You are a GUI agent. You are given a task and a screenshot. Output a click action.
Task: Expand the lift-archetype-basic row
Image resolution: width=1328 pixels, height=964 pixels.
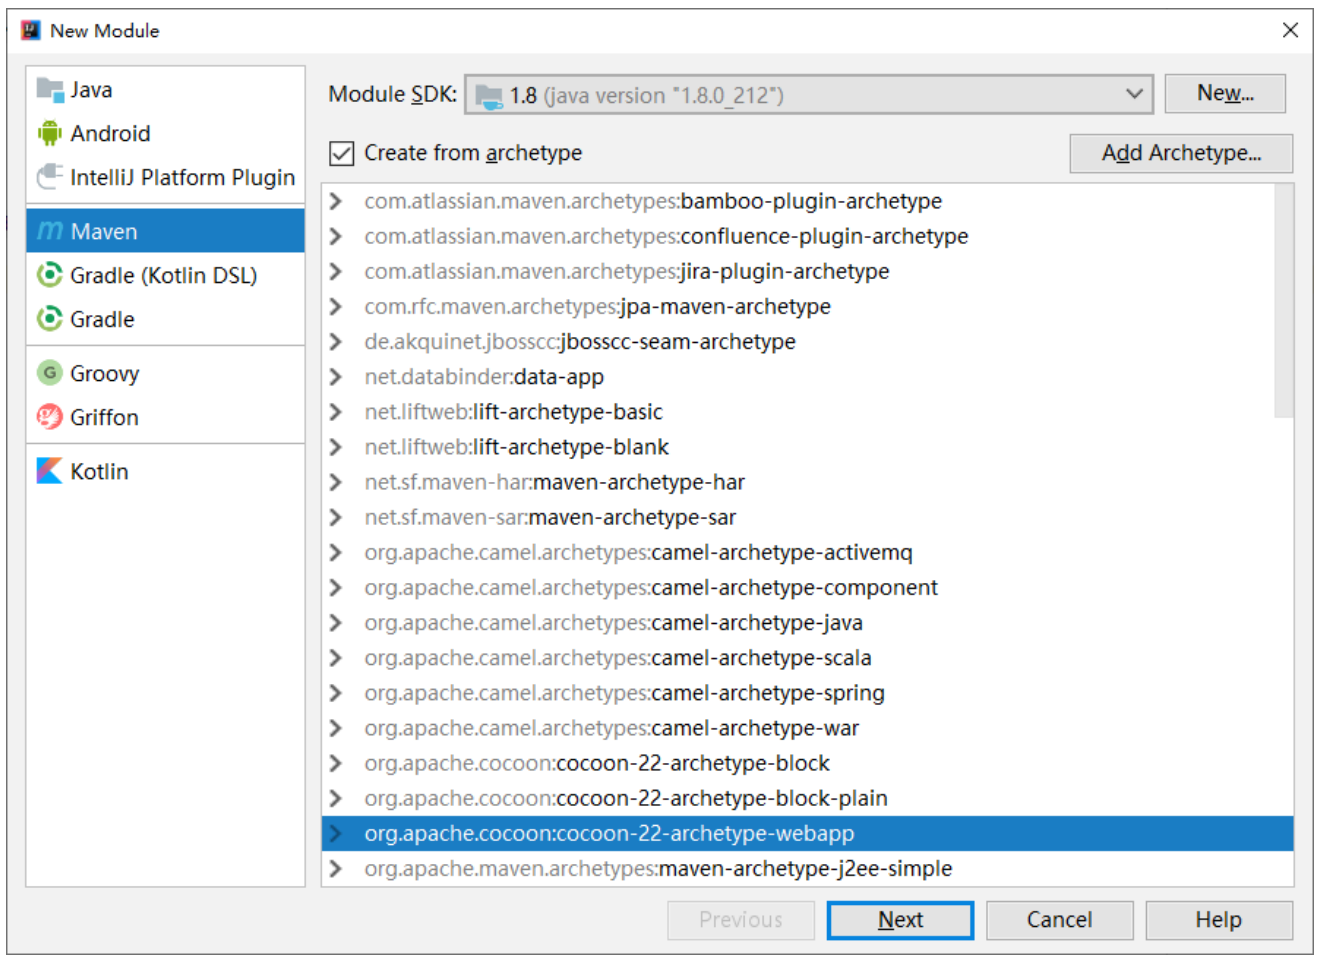[x=336, y=412]
